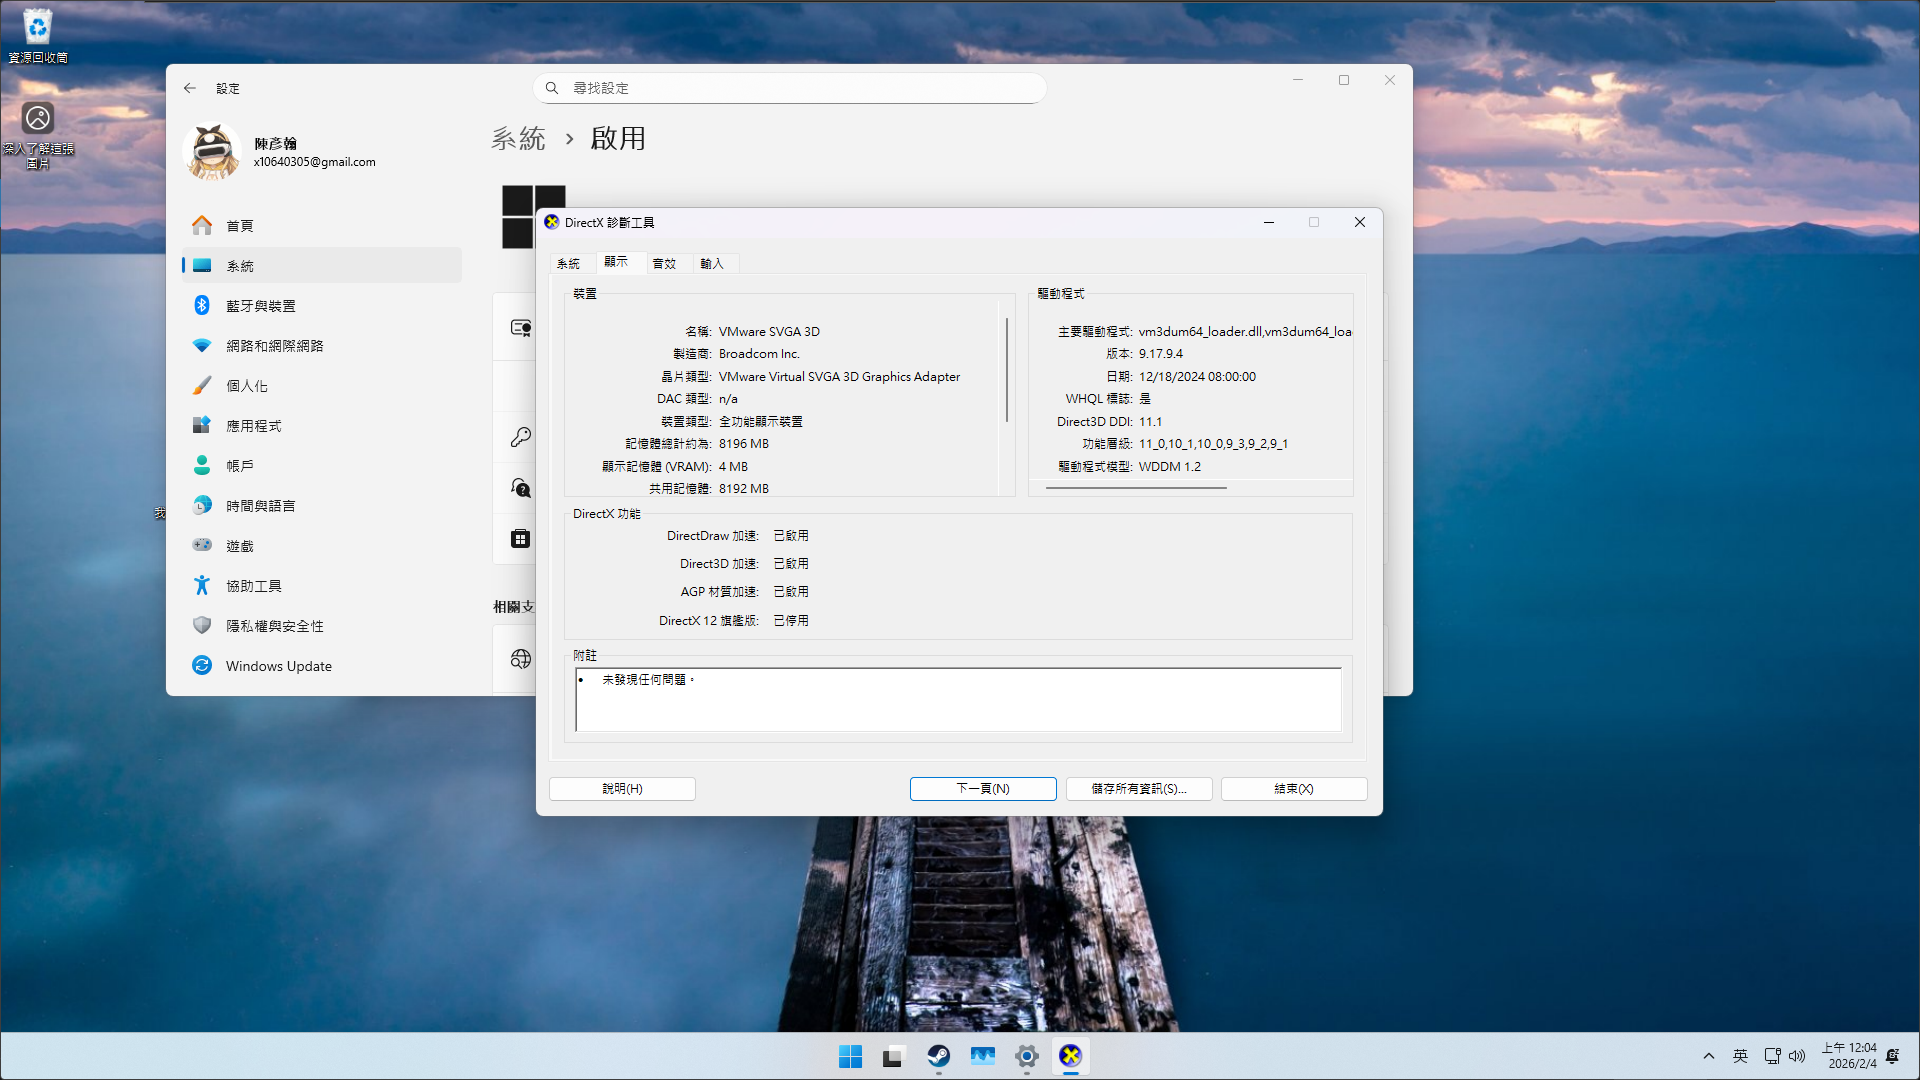Open Privacy and security shield icon

pyautogui.click(x=202, y=626)
